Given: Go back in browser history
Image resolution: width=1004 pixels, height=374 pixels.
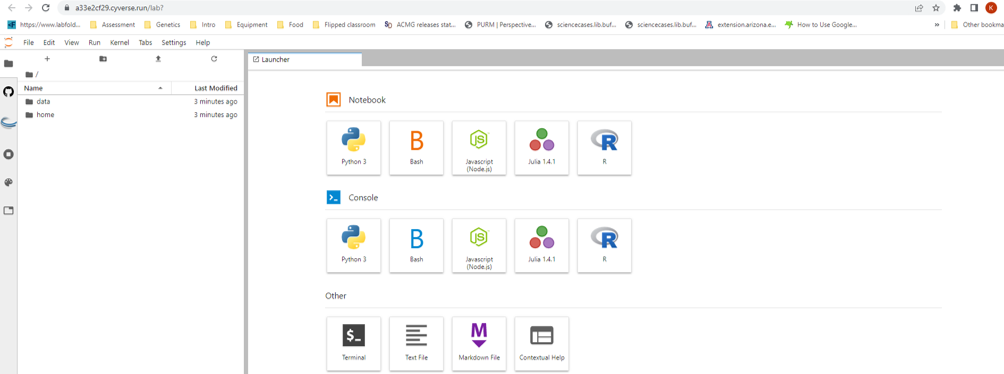Looking at the screenshot, I should click(11, 8).
